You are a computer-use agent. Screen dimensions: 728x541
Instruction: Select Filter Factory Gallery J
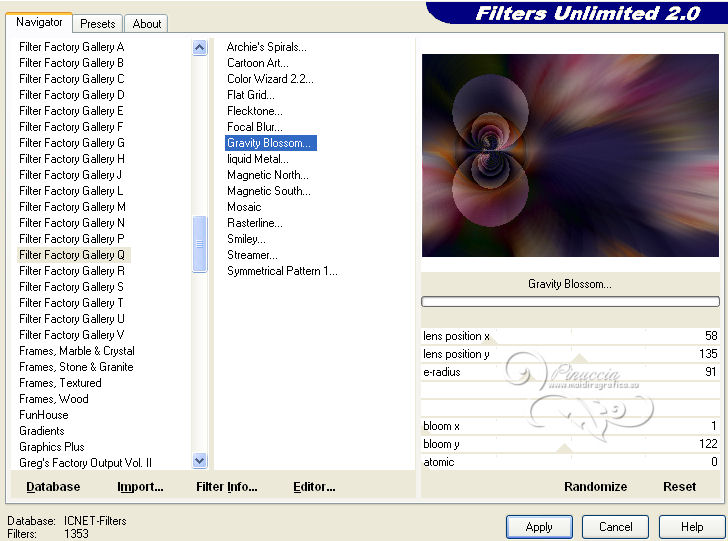70,175
